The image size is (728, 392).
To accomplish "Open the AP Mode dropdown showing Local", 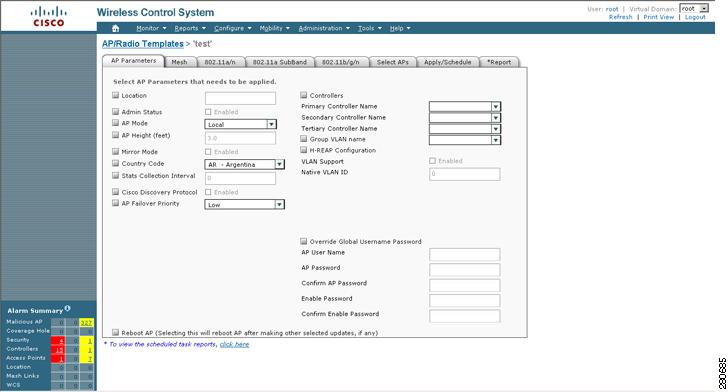I will [240, 124].
